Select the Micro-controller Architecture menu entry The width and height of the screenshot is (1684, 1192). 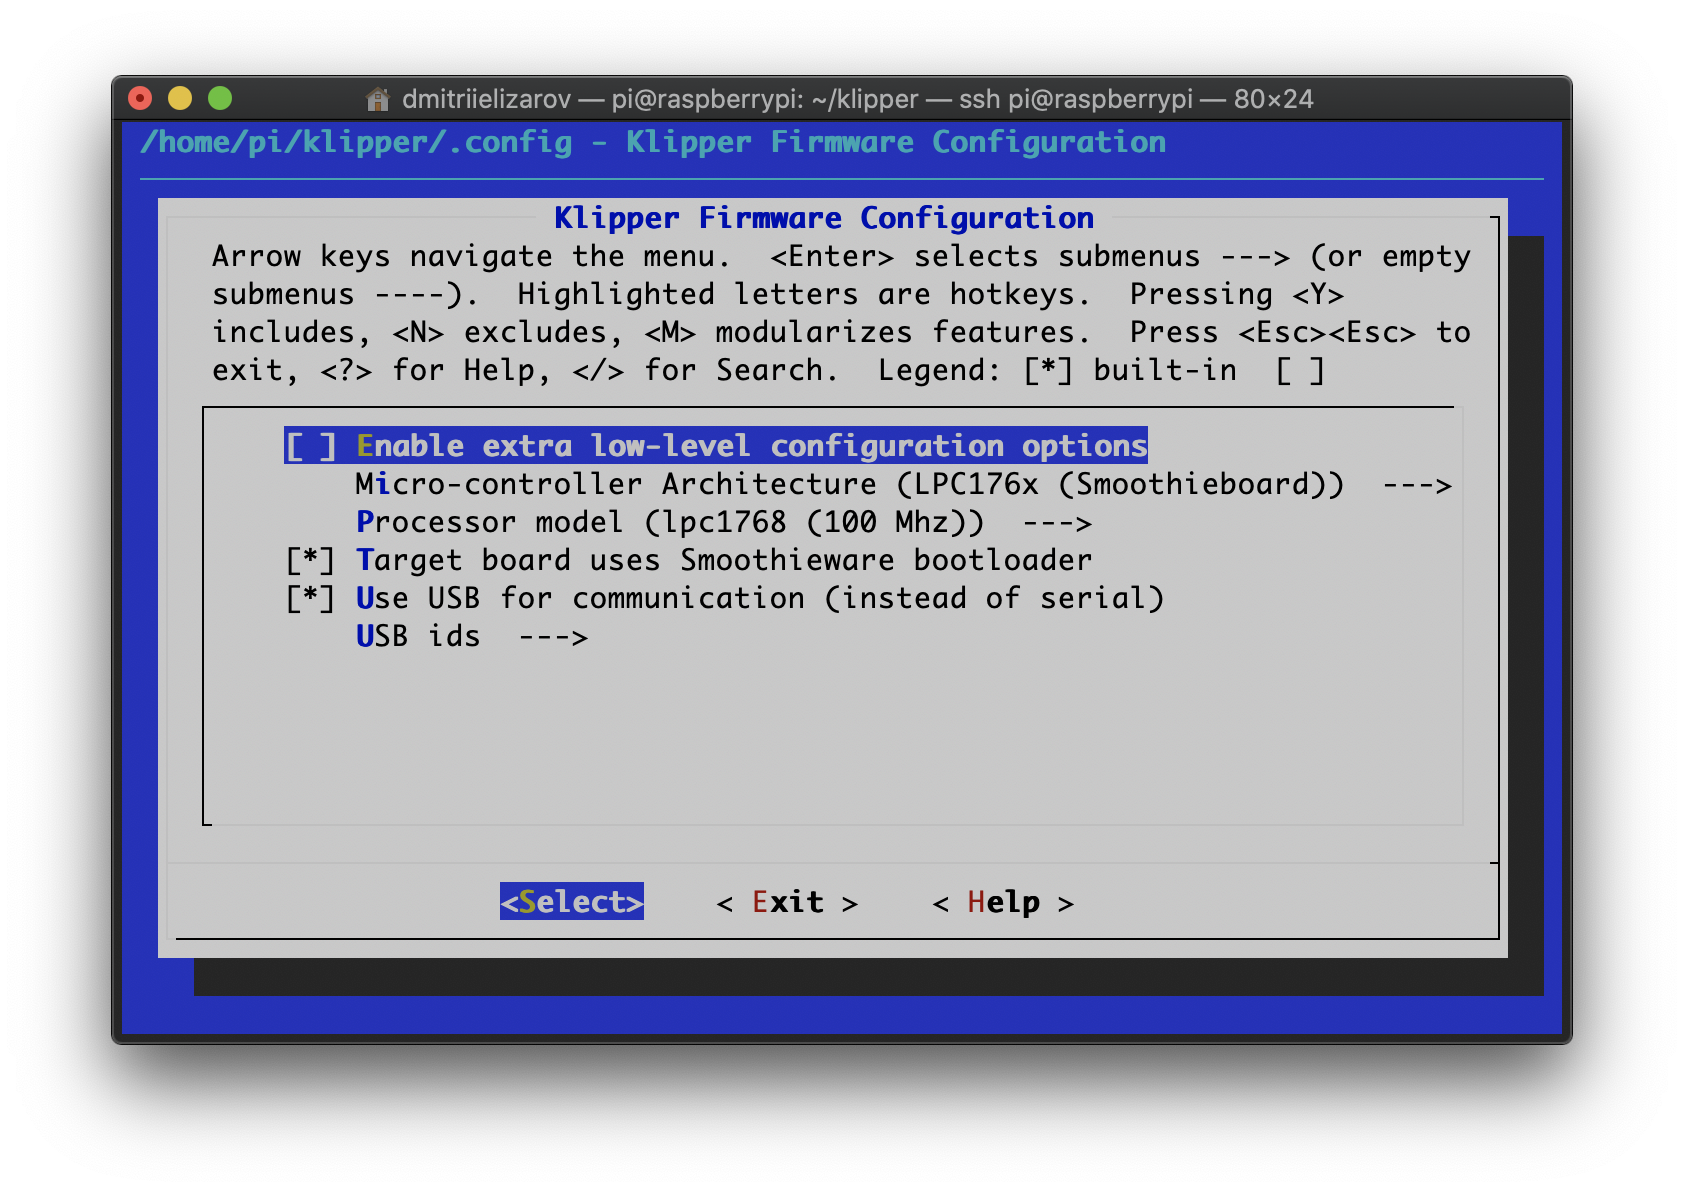pos(850,485)
